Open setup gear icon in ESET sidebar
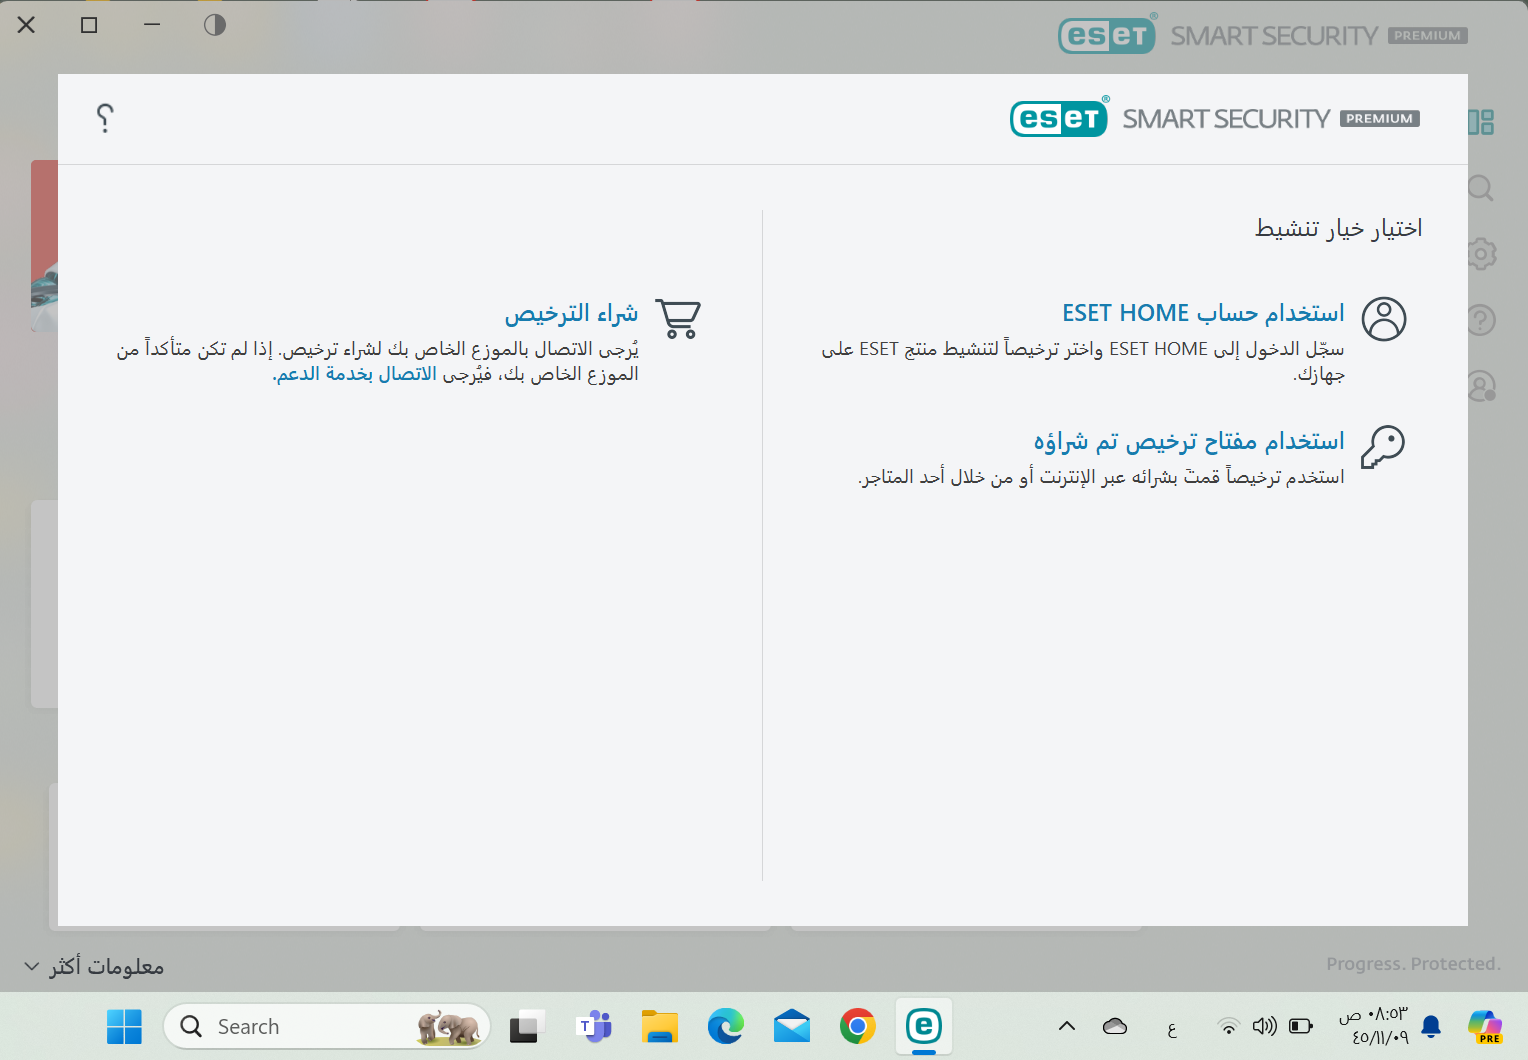 point(1481,254)
